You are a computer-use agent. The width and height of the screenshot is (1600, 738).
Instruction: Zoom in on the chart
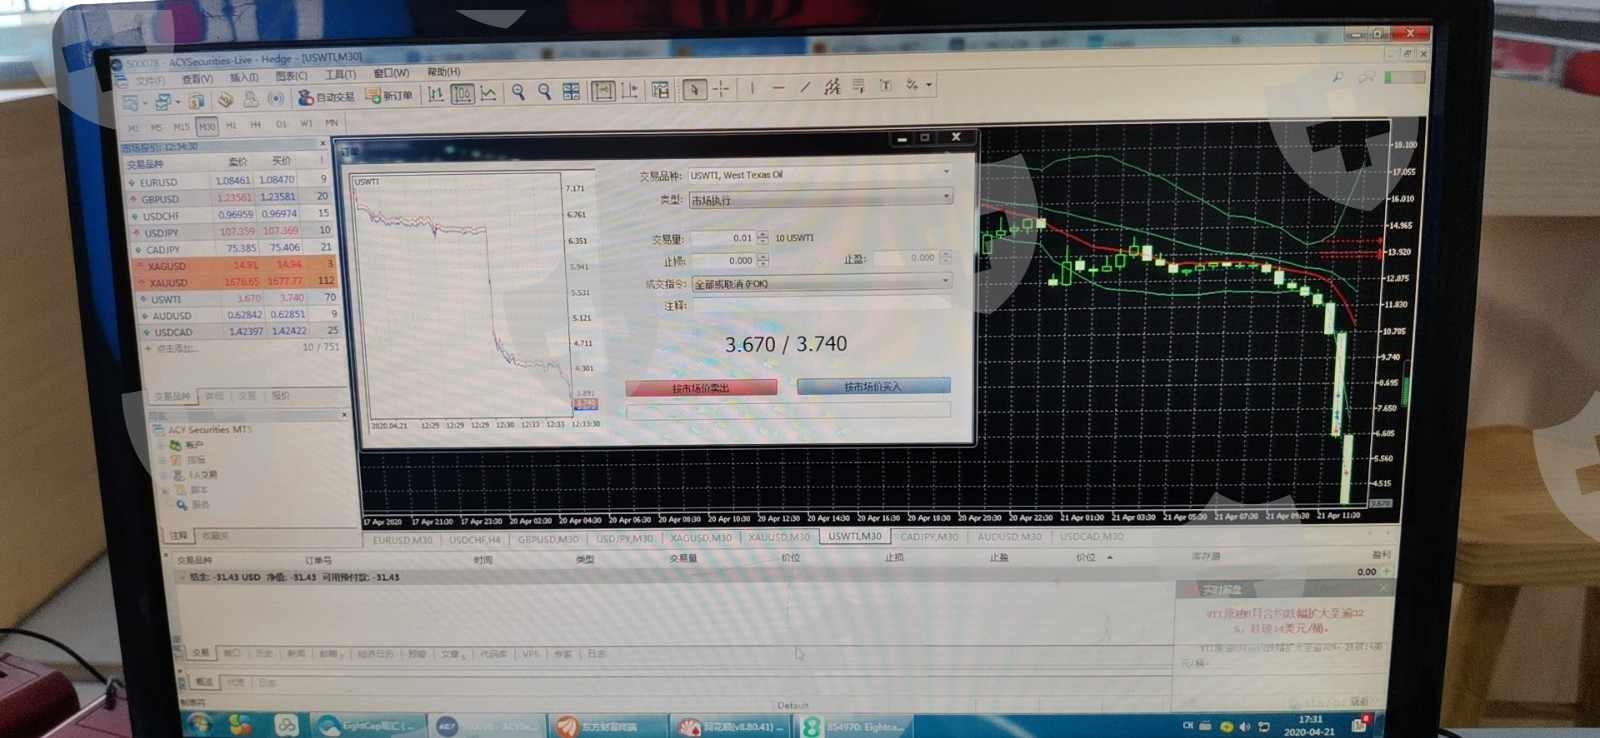point(518,92)
